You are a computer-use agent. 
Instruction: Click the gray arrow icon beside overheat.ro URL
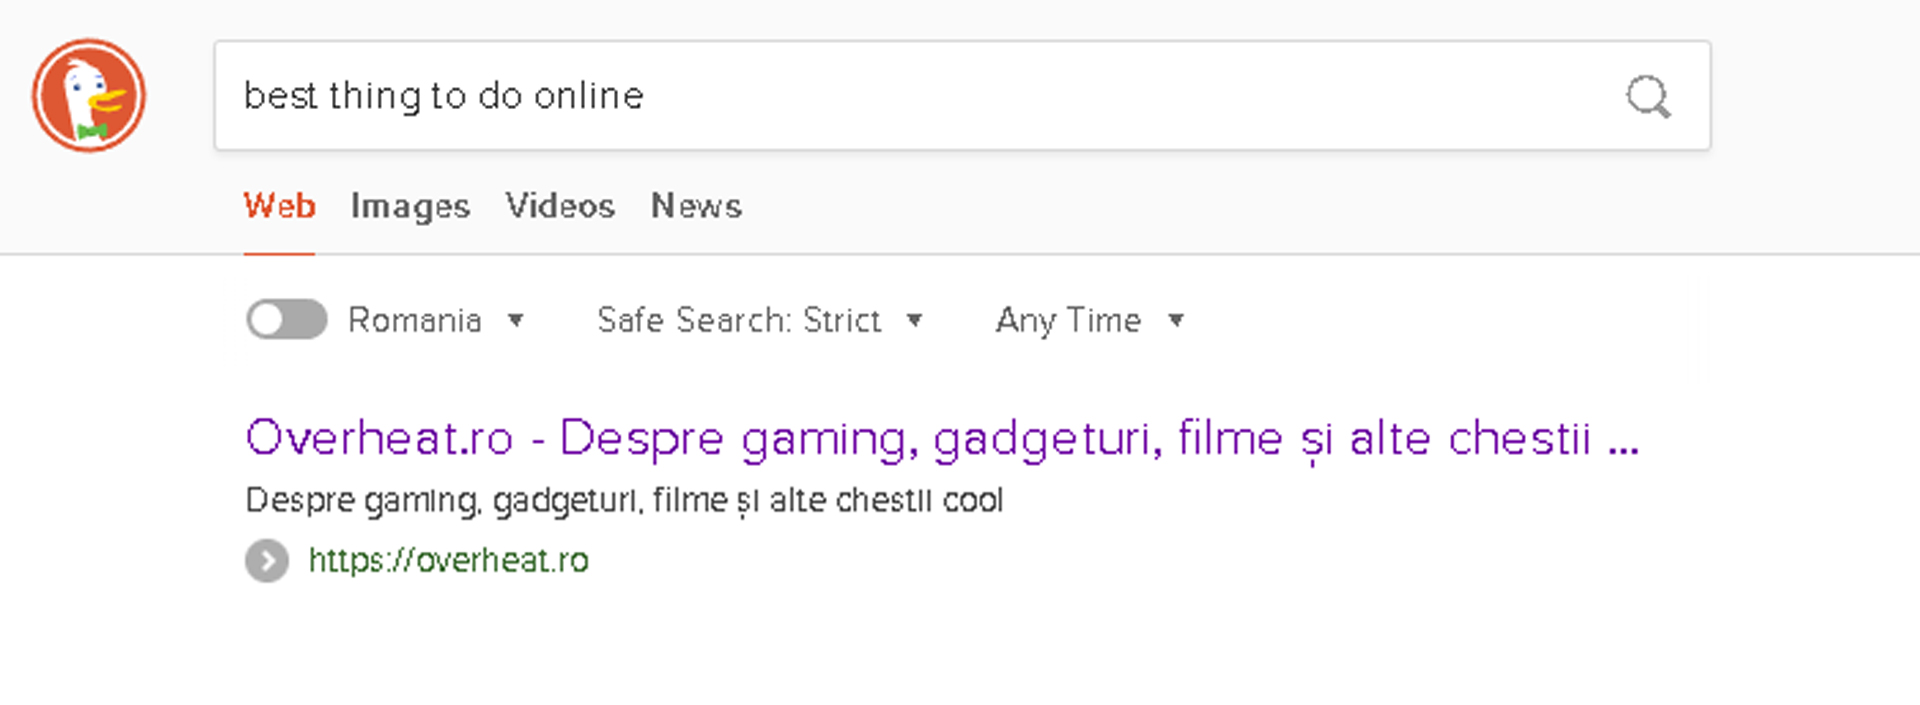coord(267,561)
